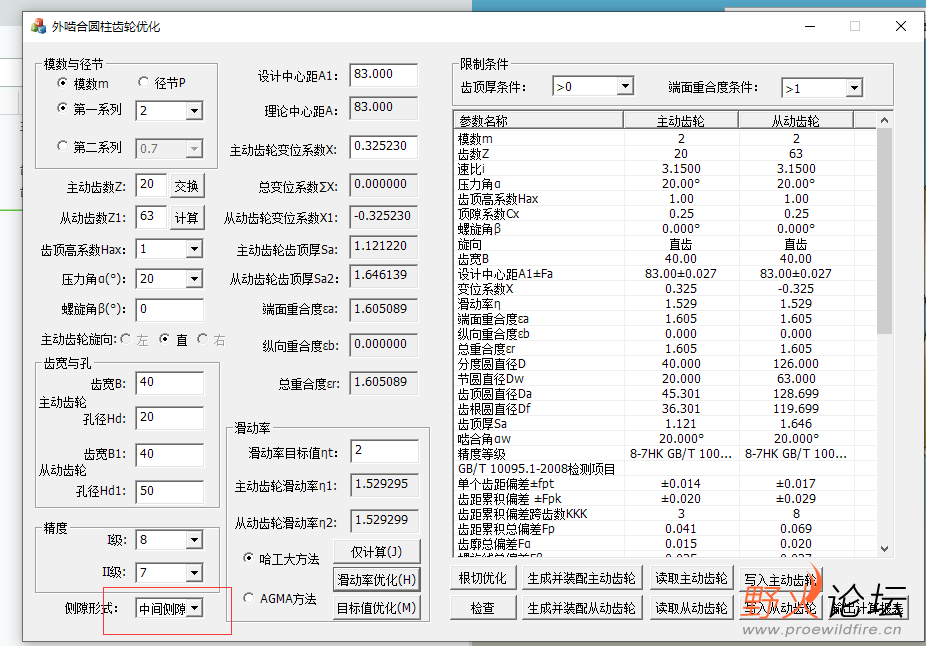Minimize the gear optimization window
Image resolution: width=926 pixels, height=646 pixels.
point(810,26)
